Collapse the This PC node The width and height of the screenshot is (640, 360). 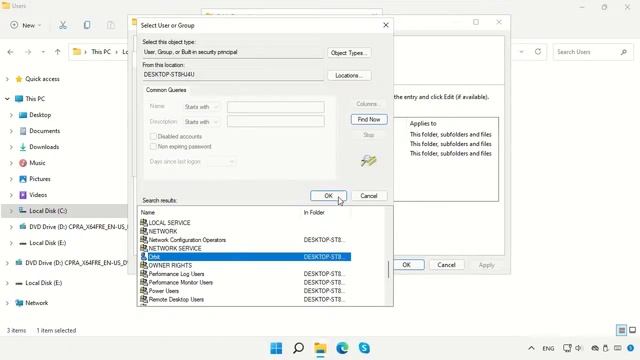pos(7,99)
